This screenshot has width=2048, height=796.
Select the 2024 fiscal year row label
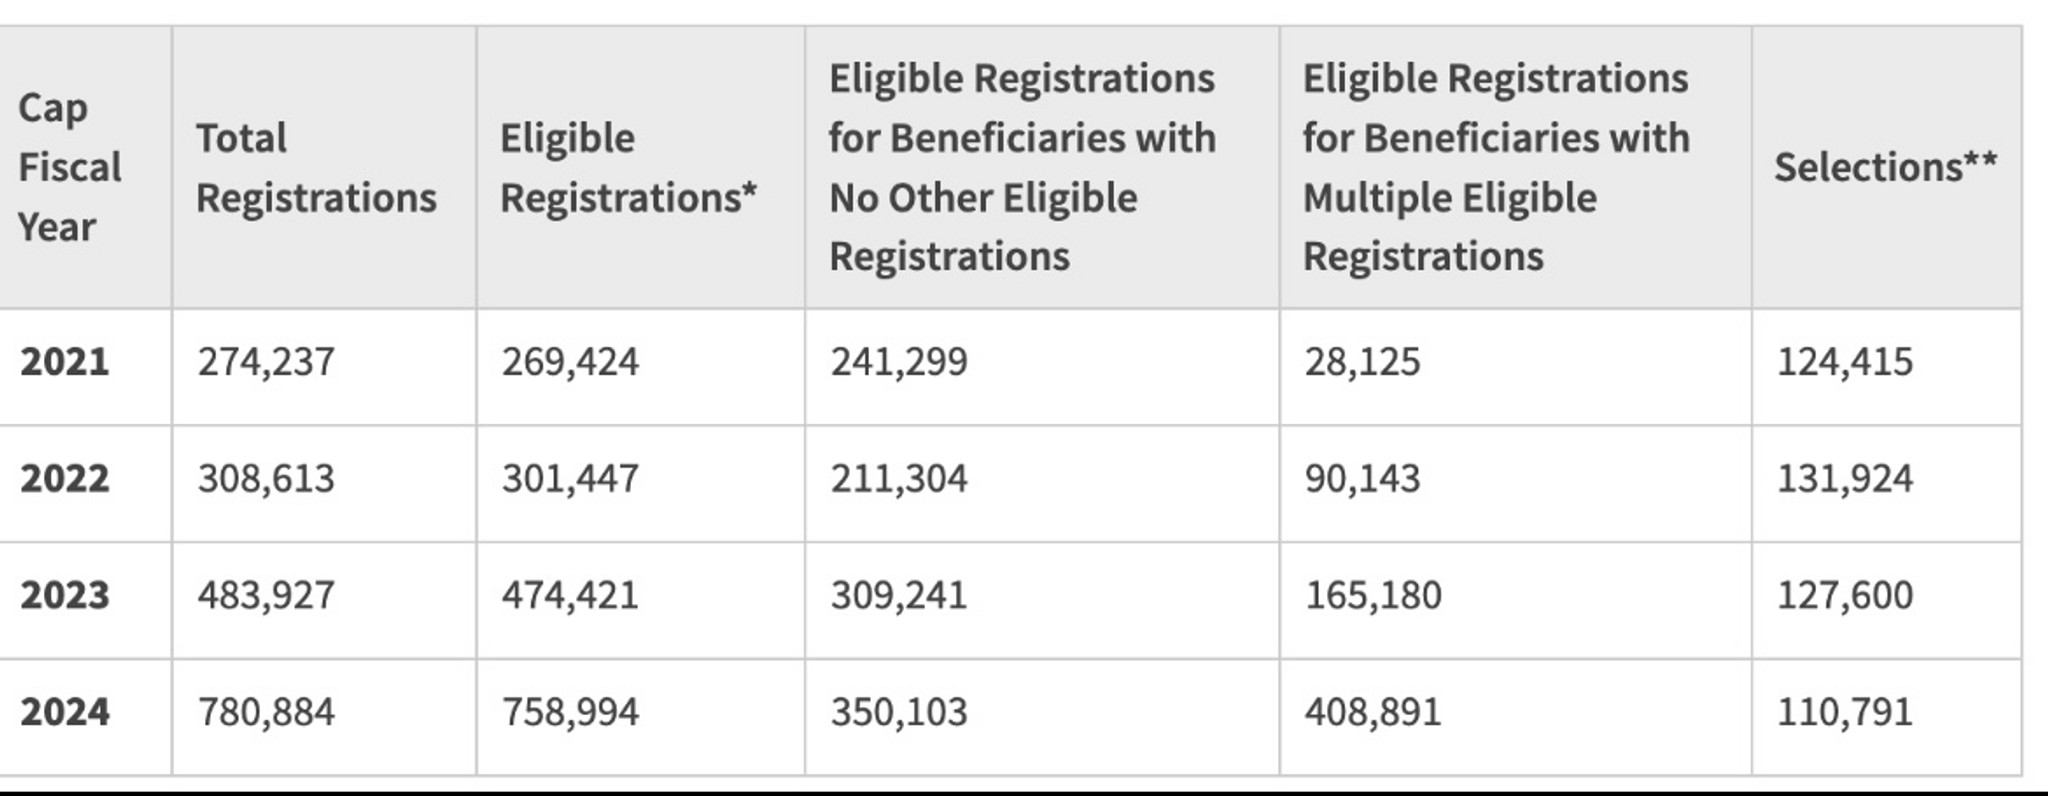pos(65,713)
